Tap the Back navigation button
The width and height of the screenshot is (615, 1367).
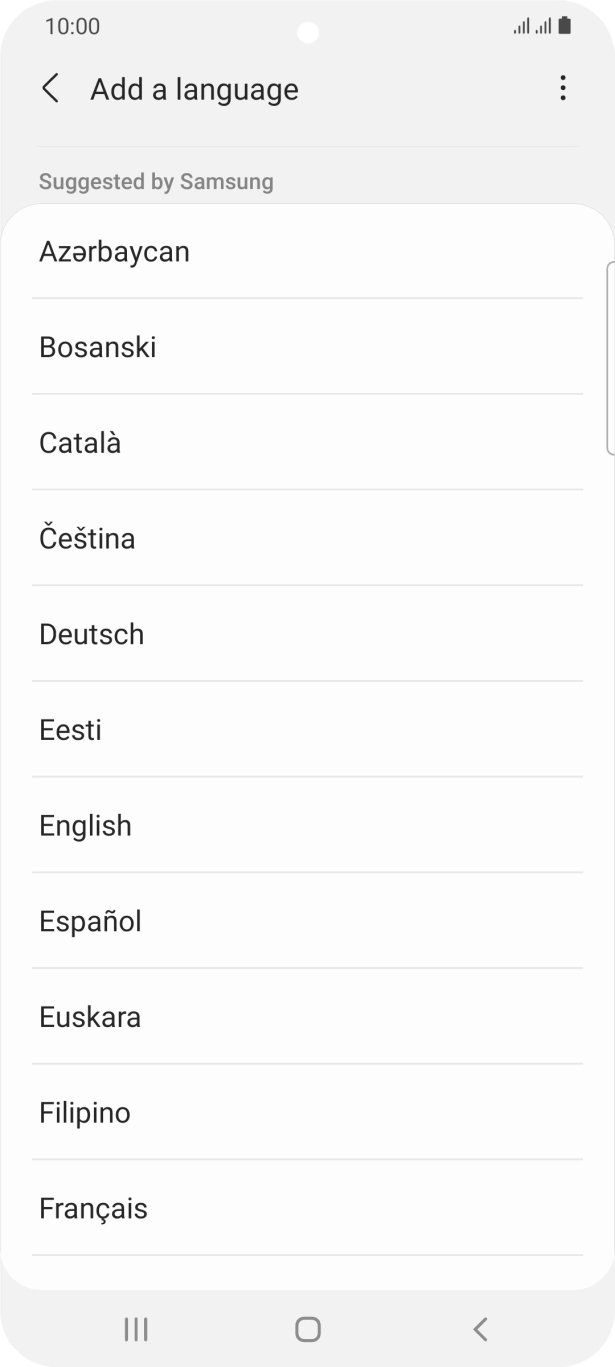point(480,1329)
